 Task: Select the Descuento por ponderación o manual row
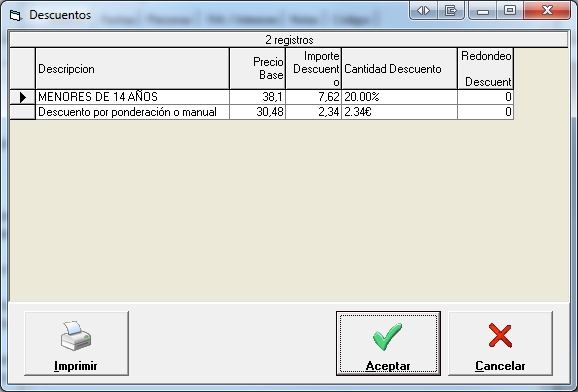(x=261, y=112)
